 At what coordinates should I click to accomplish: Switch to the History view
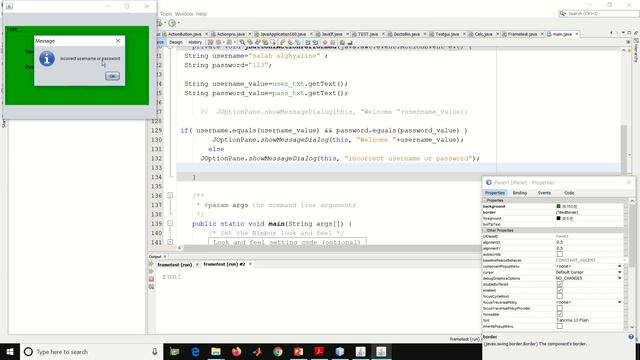click(x=195, y=42)
